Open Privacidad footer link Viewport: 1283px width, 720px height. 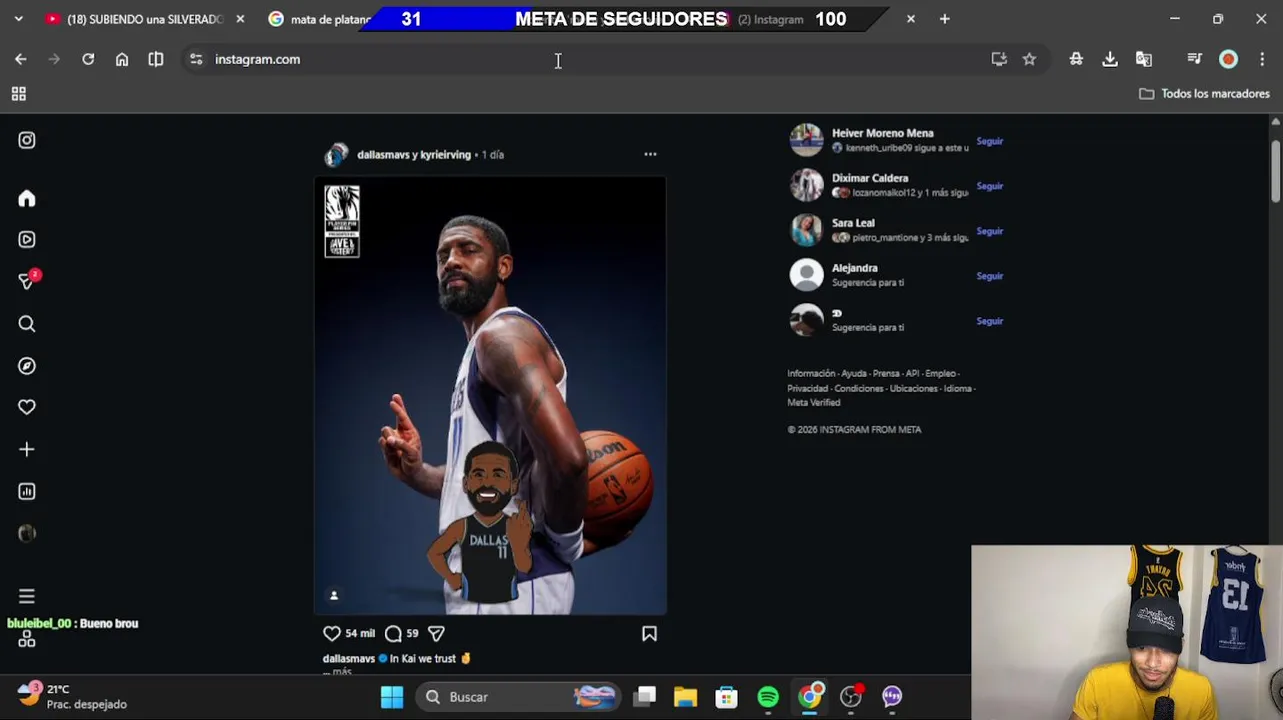[807, 388]
